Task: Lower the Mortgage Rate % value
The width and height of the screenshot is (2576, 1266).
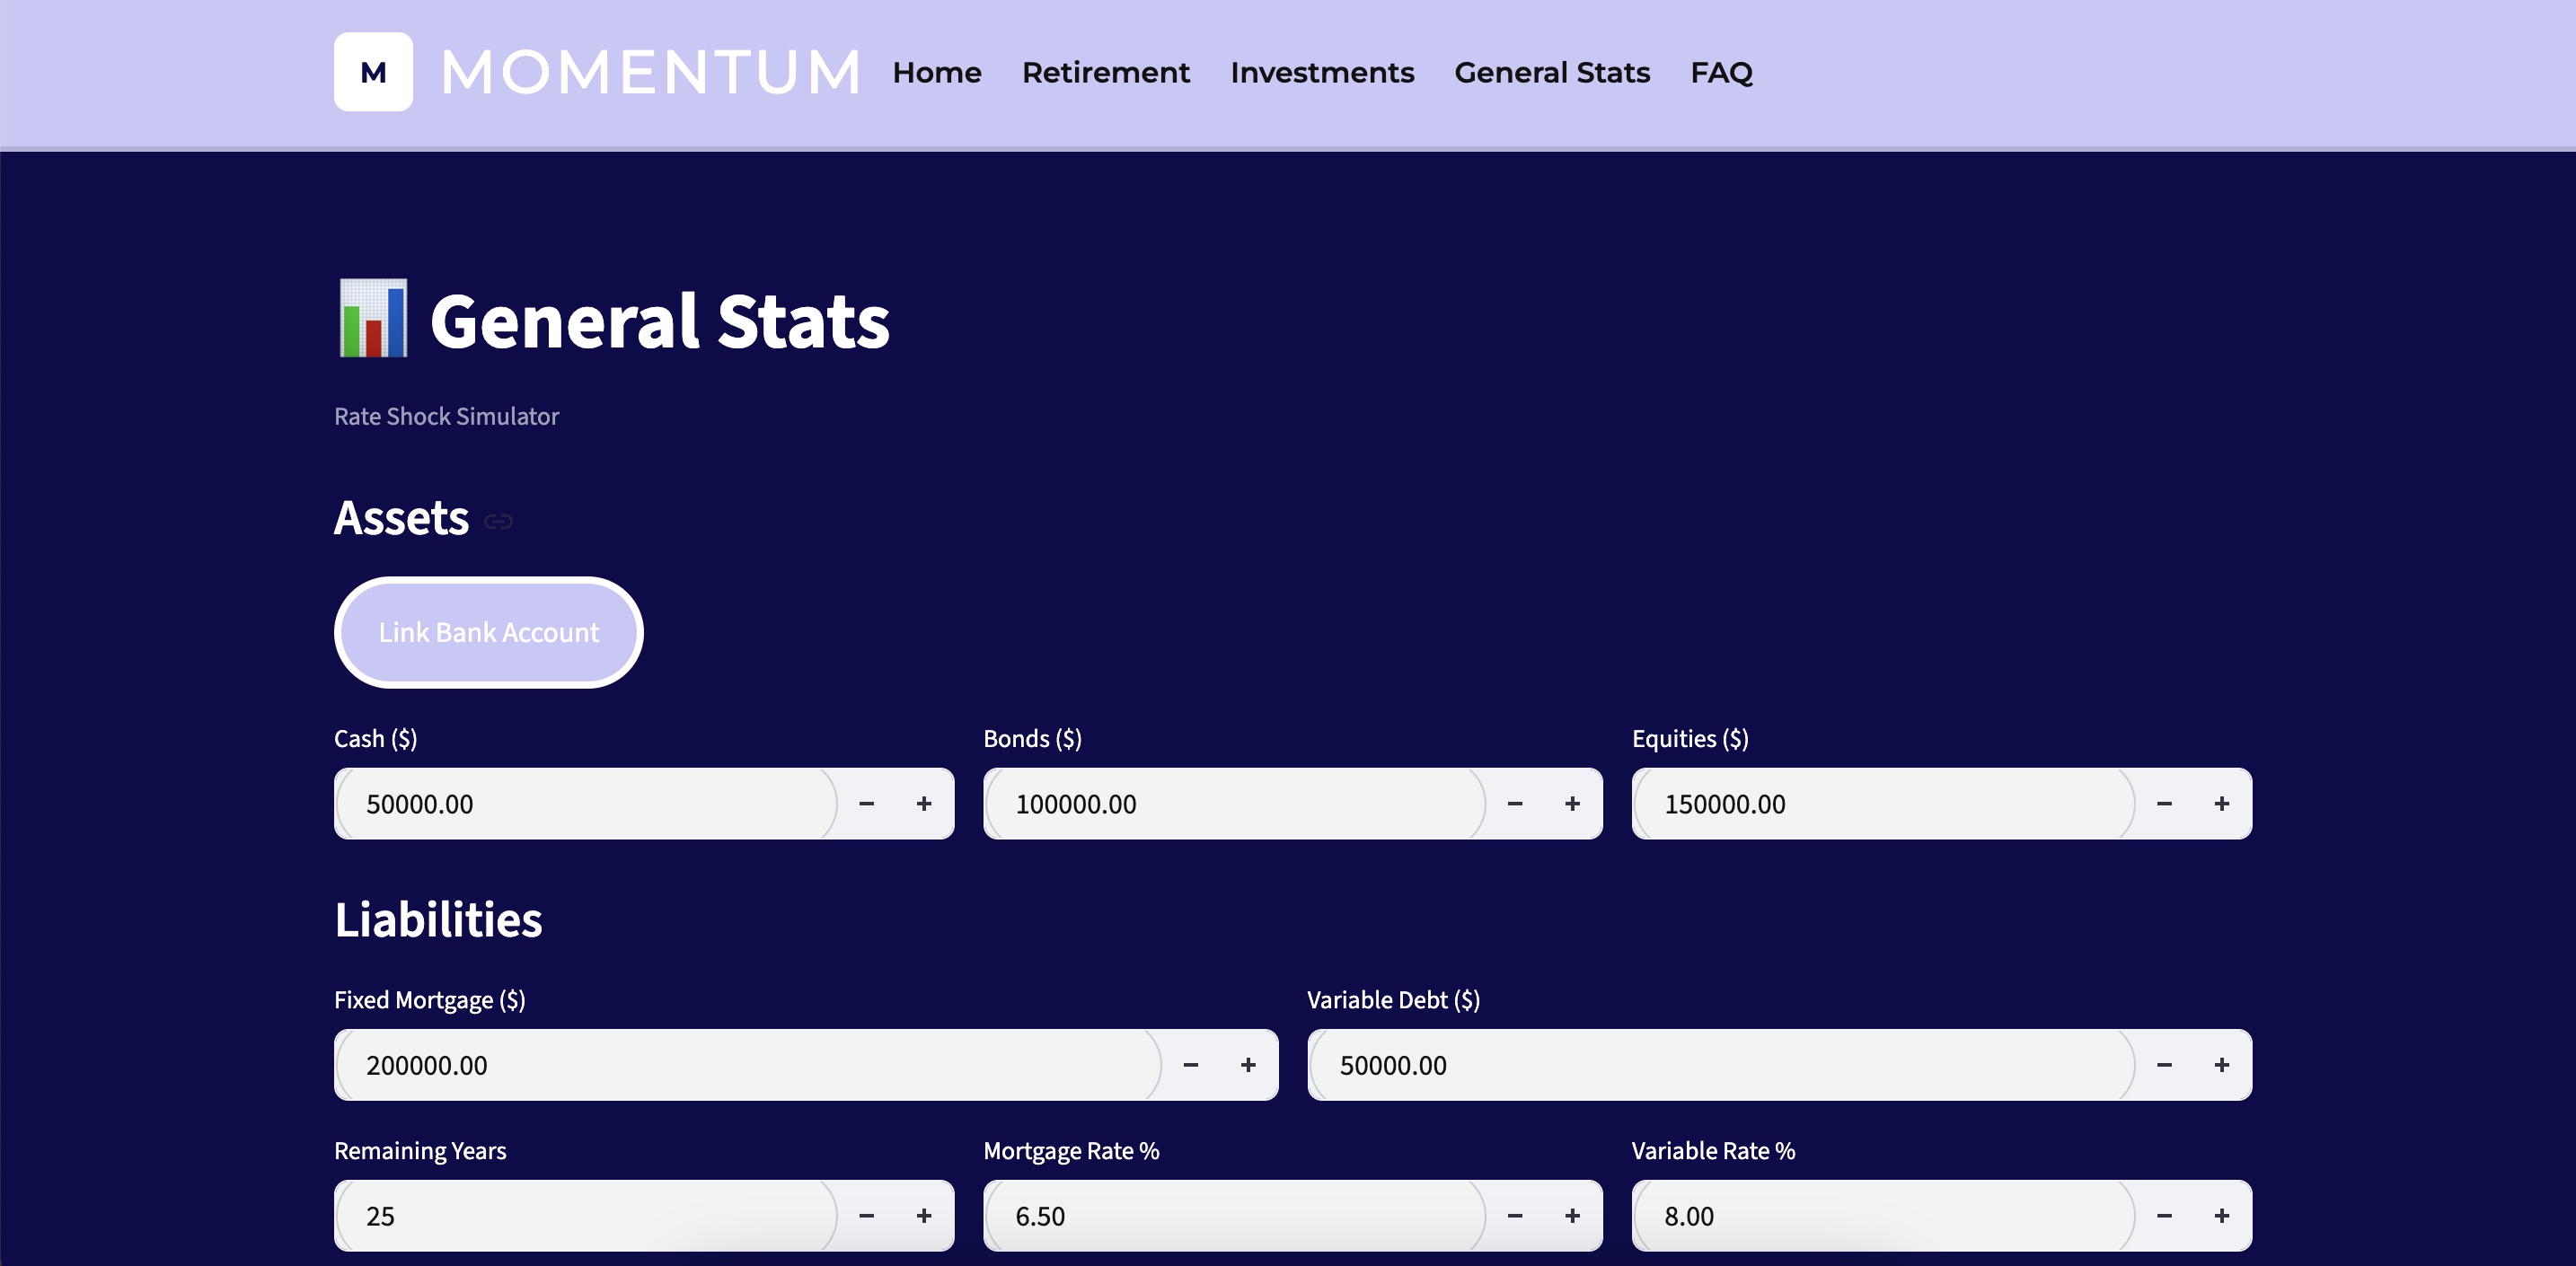Action: [x=1515, y=1215]
